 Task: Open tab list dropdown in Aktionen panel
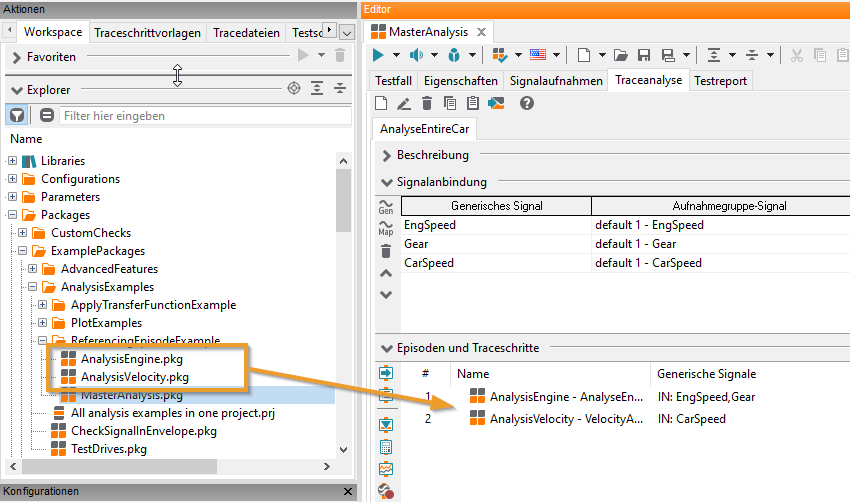point(347,33)
